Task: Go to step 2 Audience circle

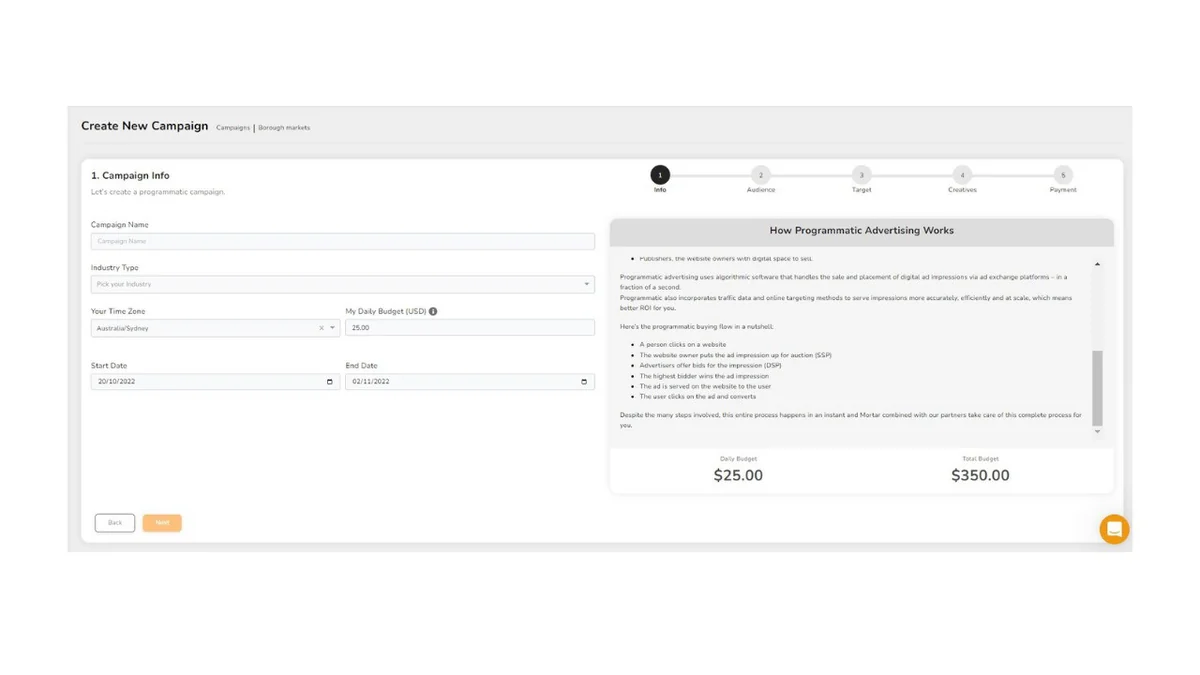Action: tap(760, 175)
